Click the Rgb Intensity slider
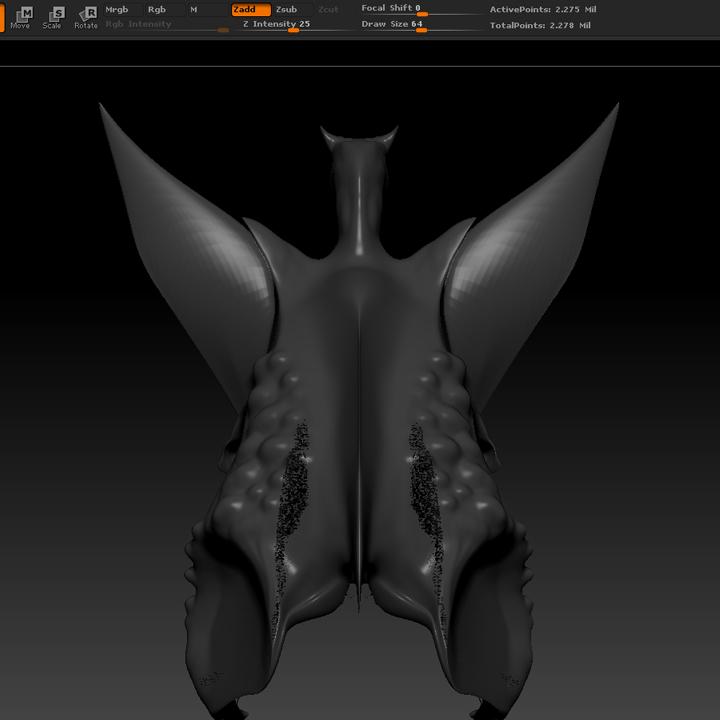Image resolution: width=720 pixels, height=720 pixels. pos(167,25)
